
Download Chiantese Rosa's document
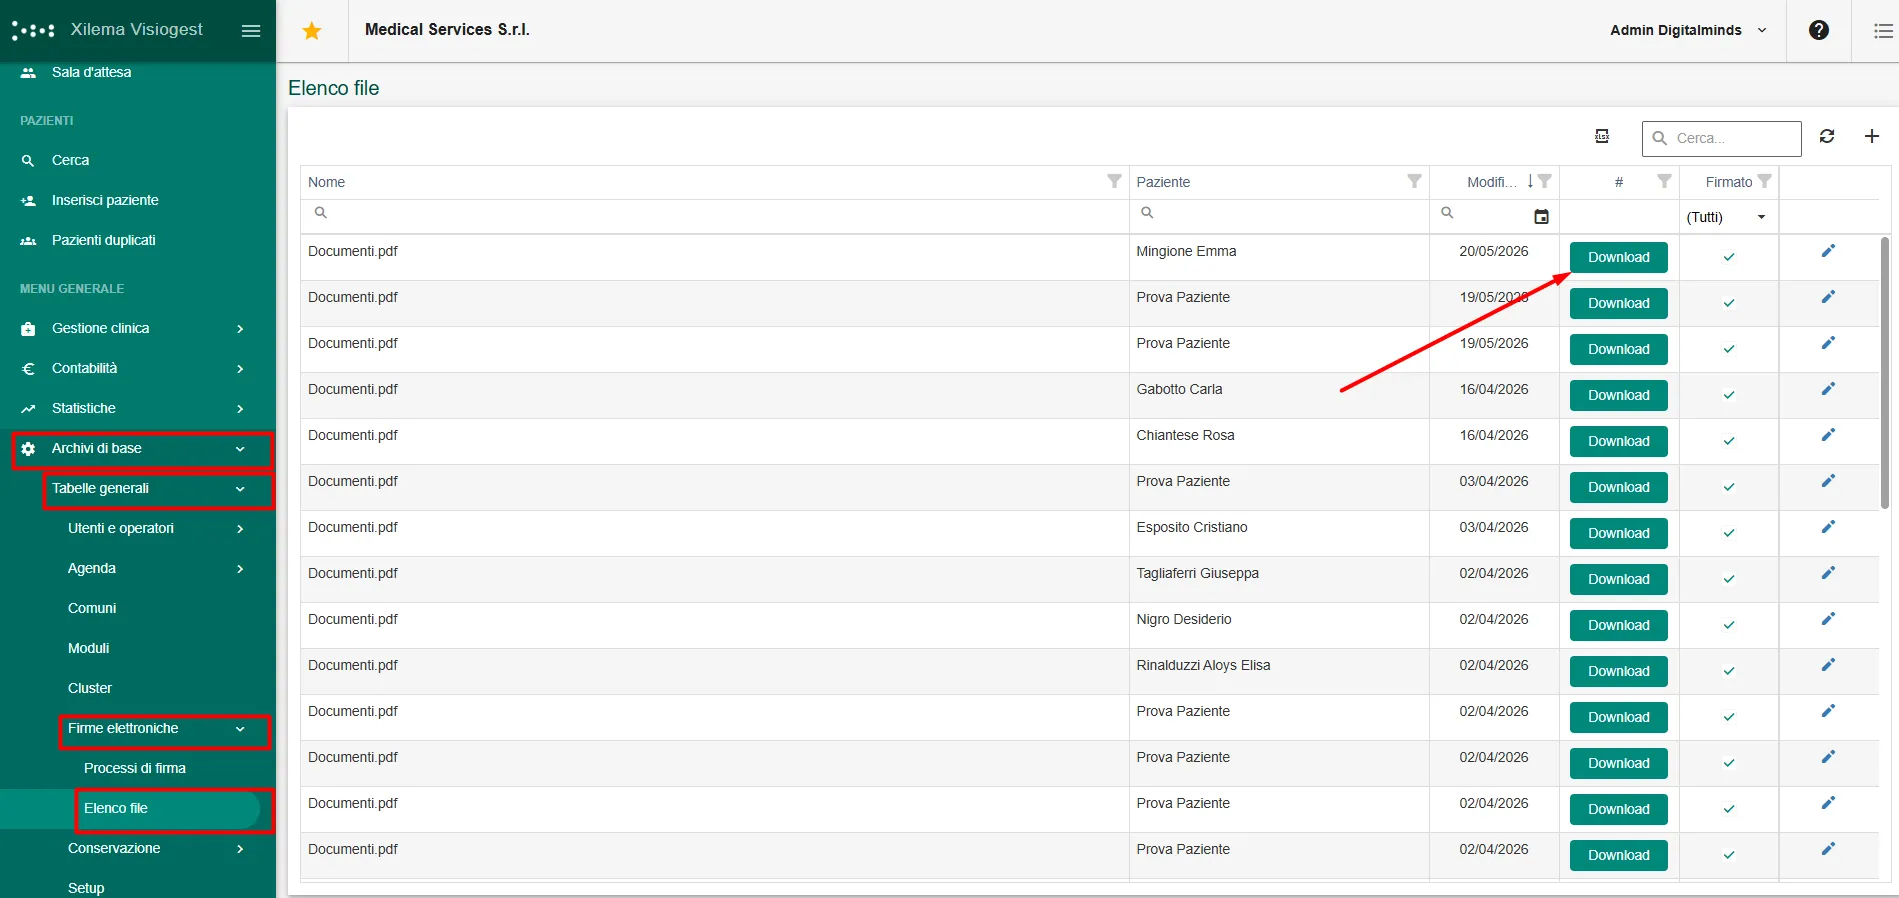tap(1618, 441)
